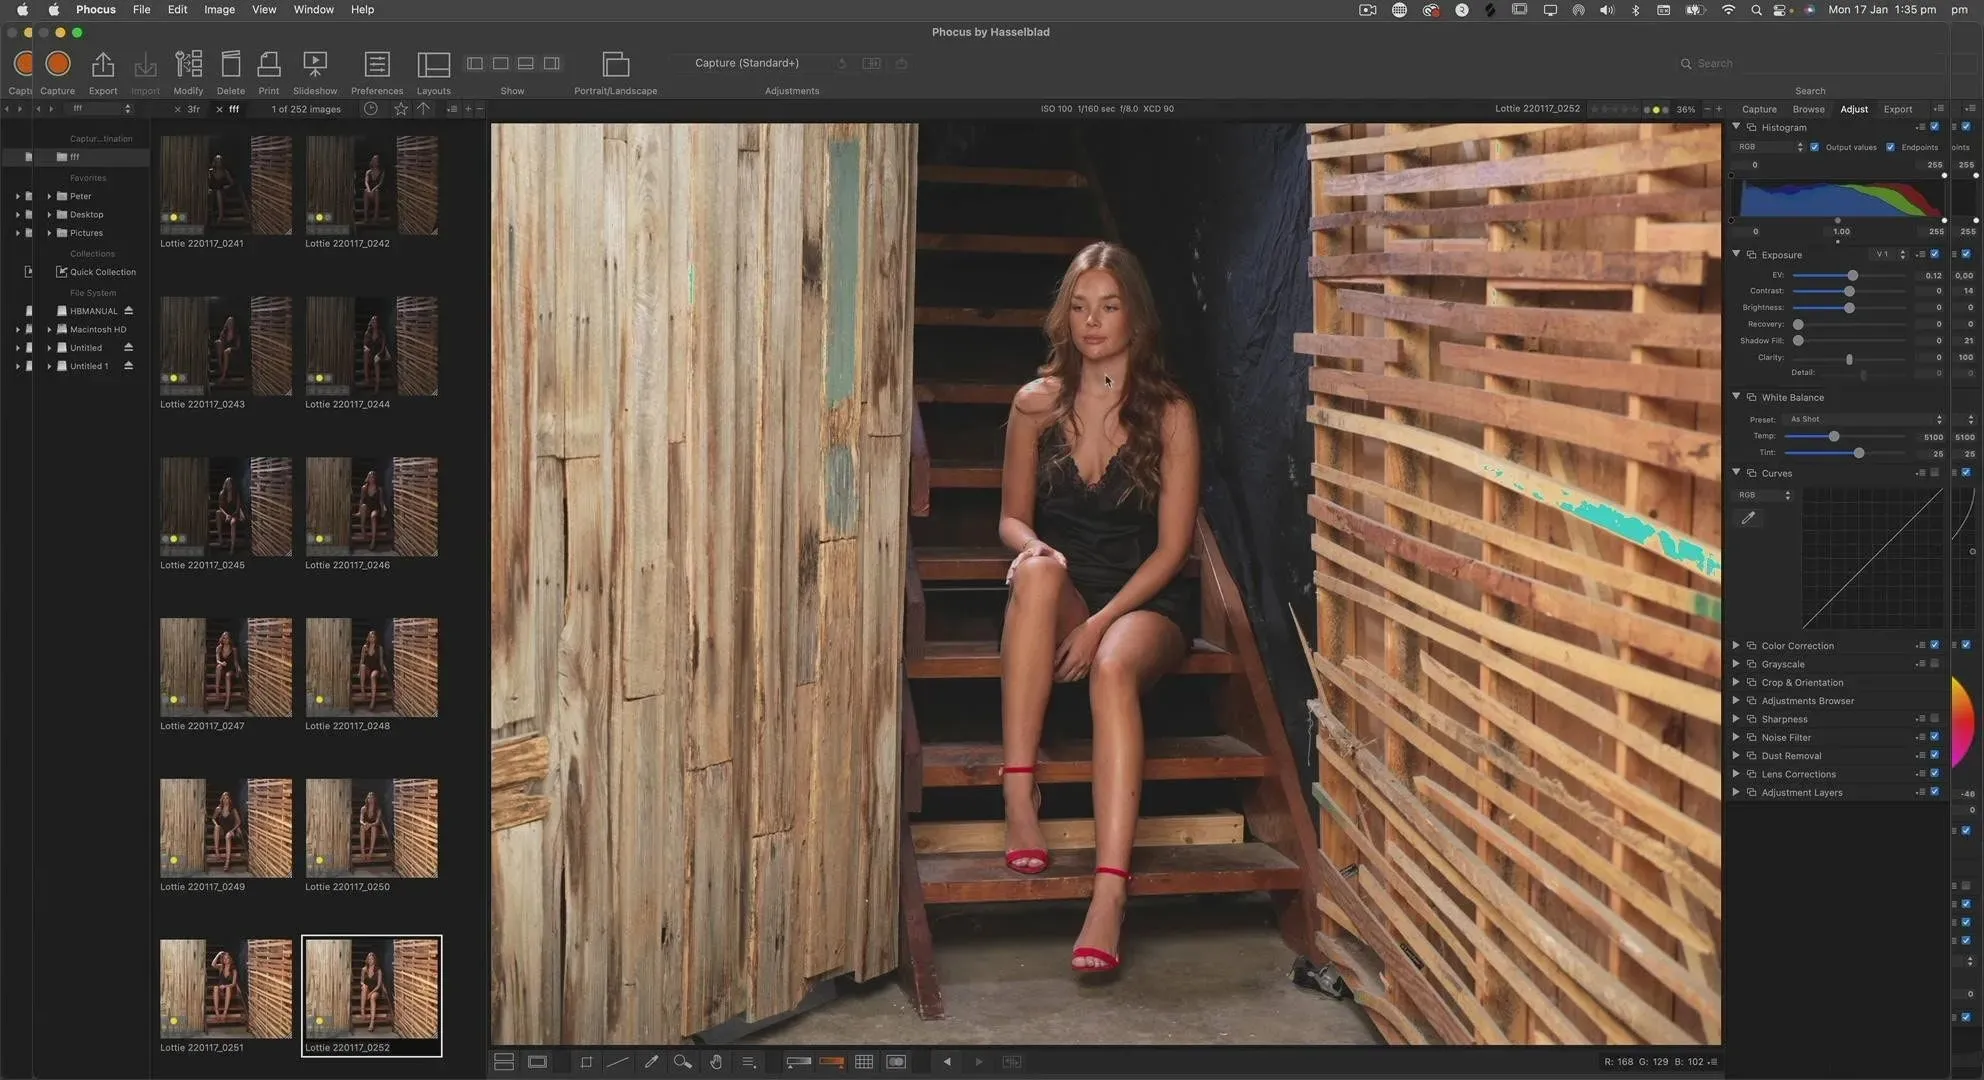1984x1080 pixels.
Task: Open the White Balance Preset dropdown
Action: point(1865,419)
